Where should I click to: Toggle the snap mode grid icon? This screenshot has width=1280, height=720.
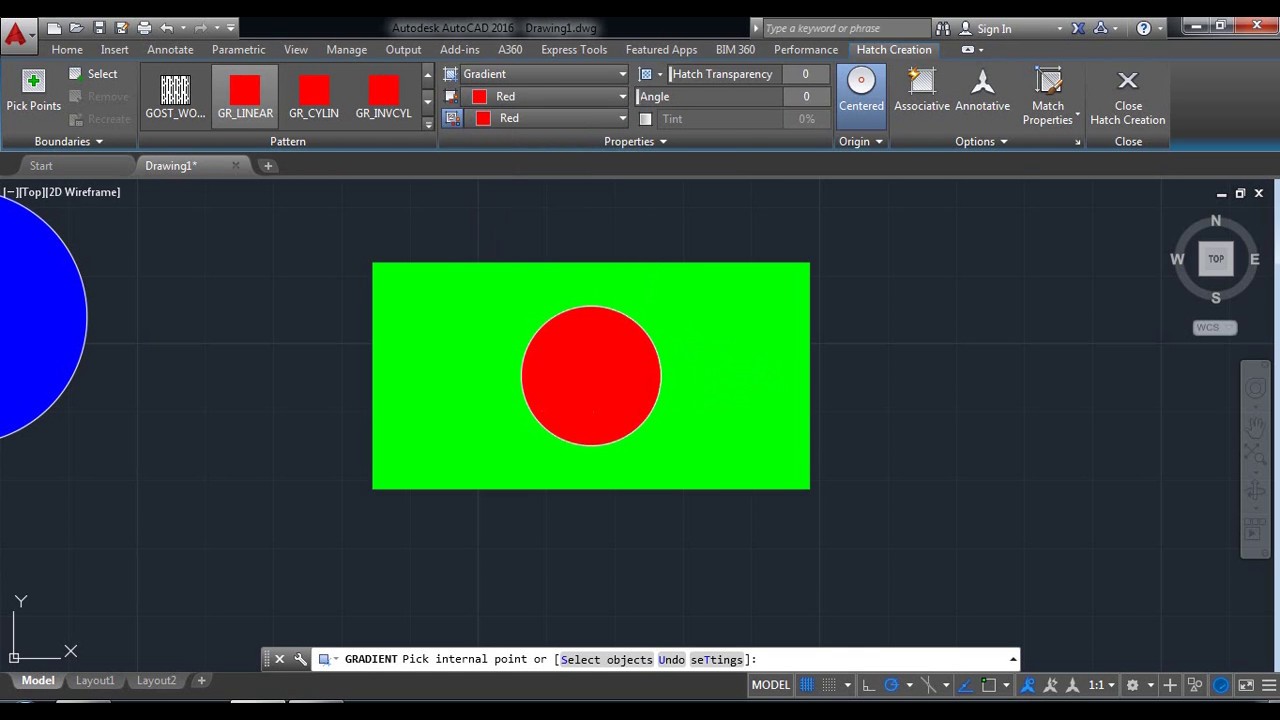pyautogui.click(x=829, y=685)
